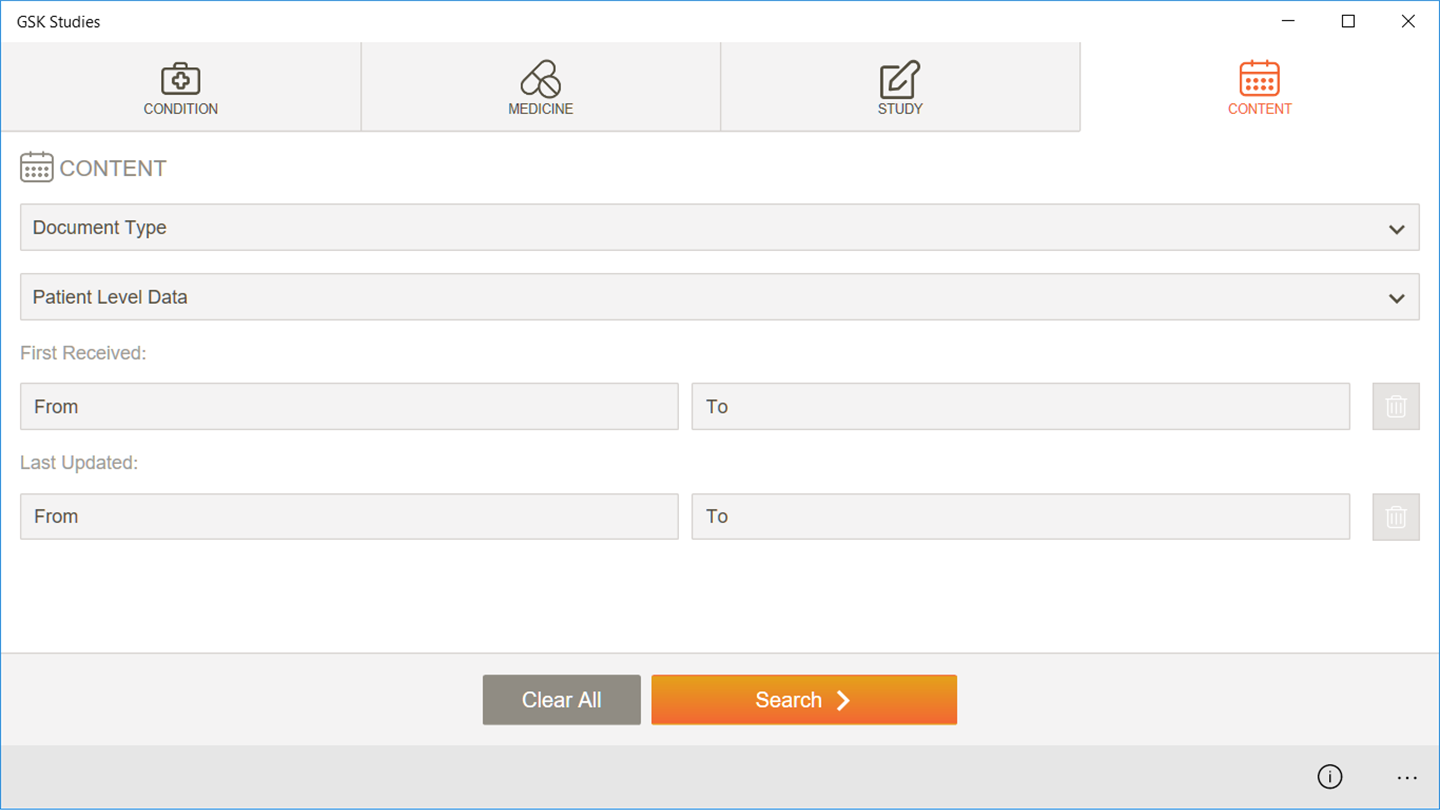Screen dimensions: 1440x810
Task: Select the Medicine pills icon
Action: coord(540,78)
